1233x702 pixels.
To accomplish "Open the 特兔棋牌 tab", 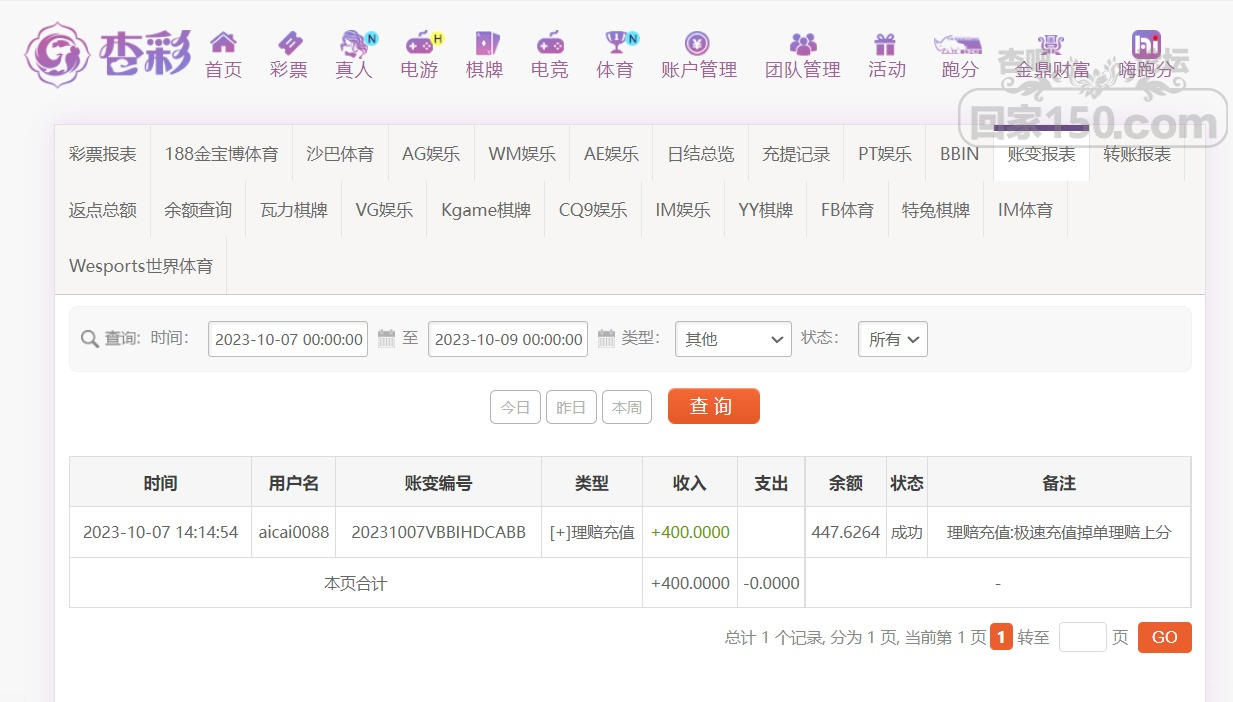I will coord(936,210).
